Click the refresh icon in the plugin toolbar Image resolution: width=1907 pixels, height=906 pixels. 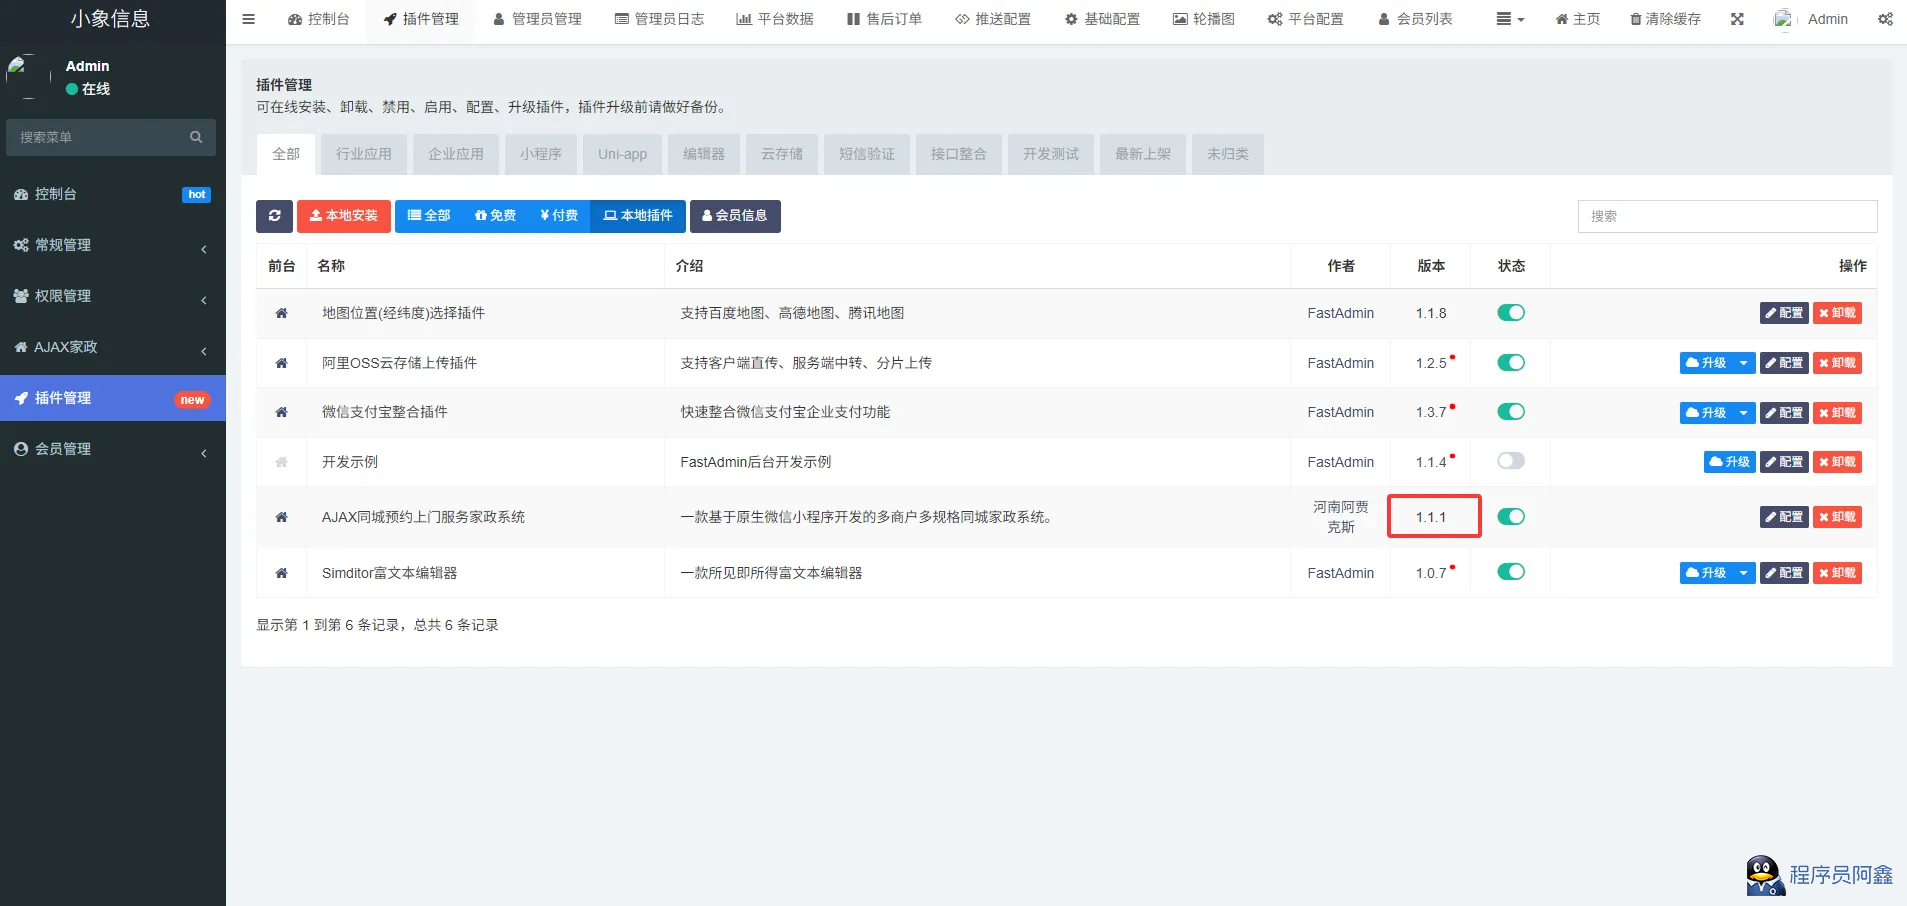(x=274, y=216)
